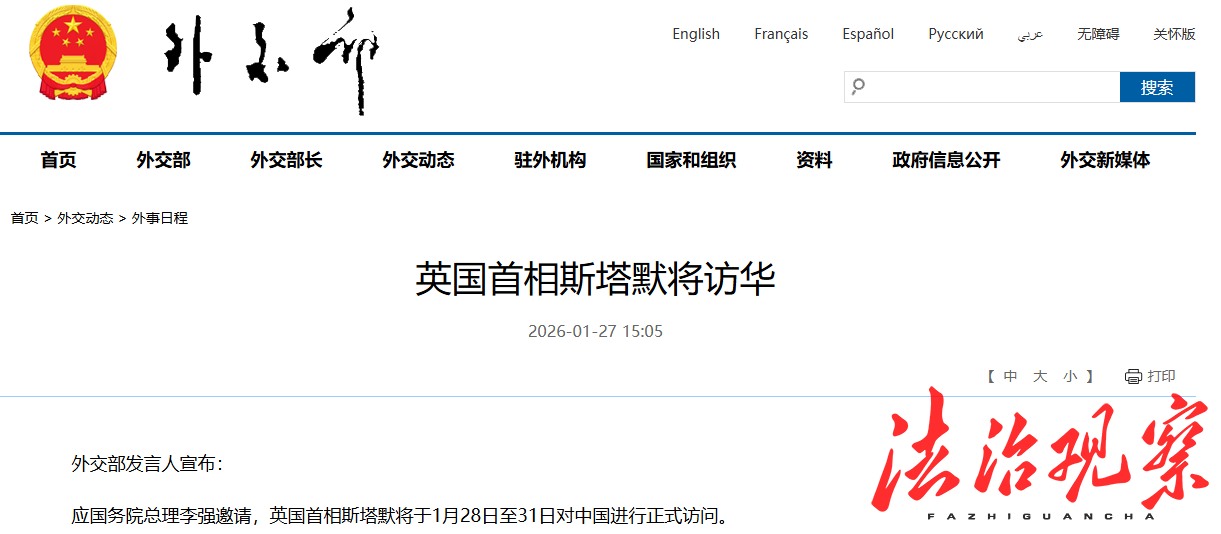Viewport: 1221px width, 534px height.
Task: Switch to English language version
Action: pos(695,34)
